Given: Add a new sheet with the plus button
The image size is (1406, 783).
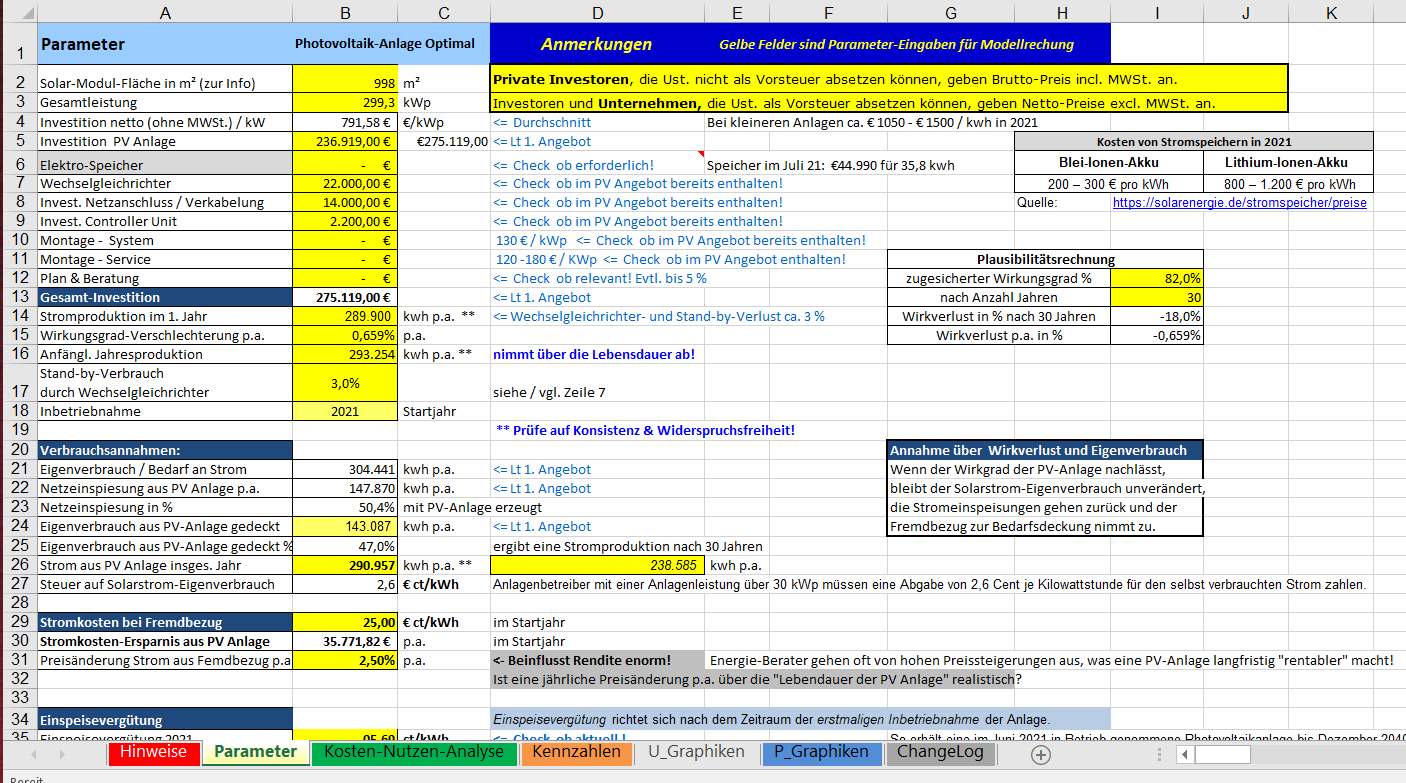Looking at the screenshot, I should tap(1040, 755).
